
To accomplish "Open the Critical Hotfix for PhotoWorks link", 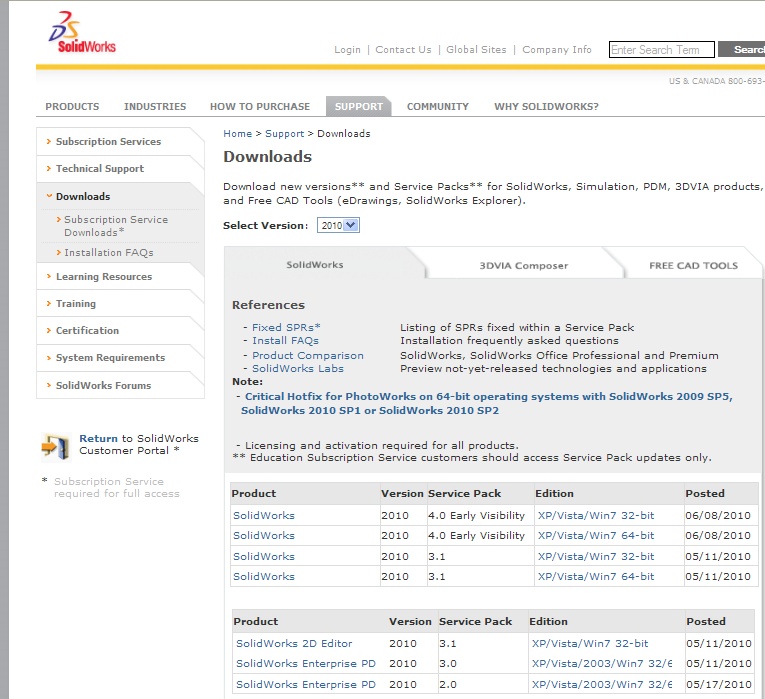I will pyautogui.click(x=487, y=403).
